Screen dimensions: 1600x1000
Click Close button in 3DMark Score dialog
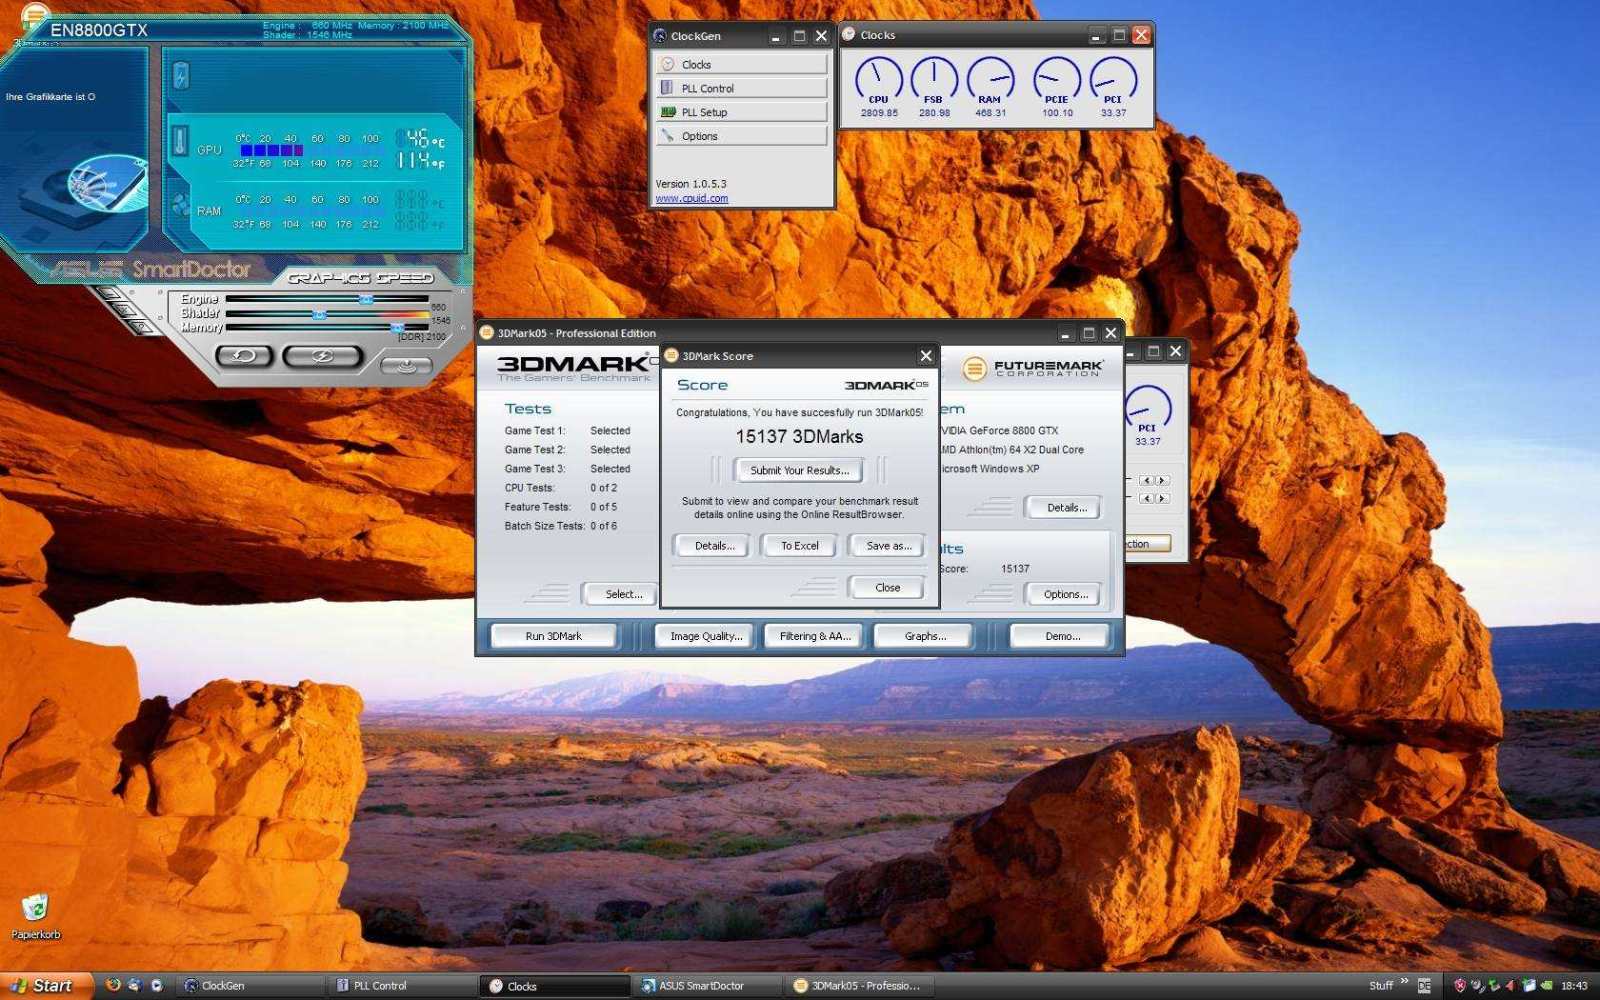[888, 587]
